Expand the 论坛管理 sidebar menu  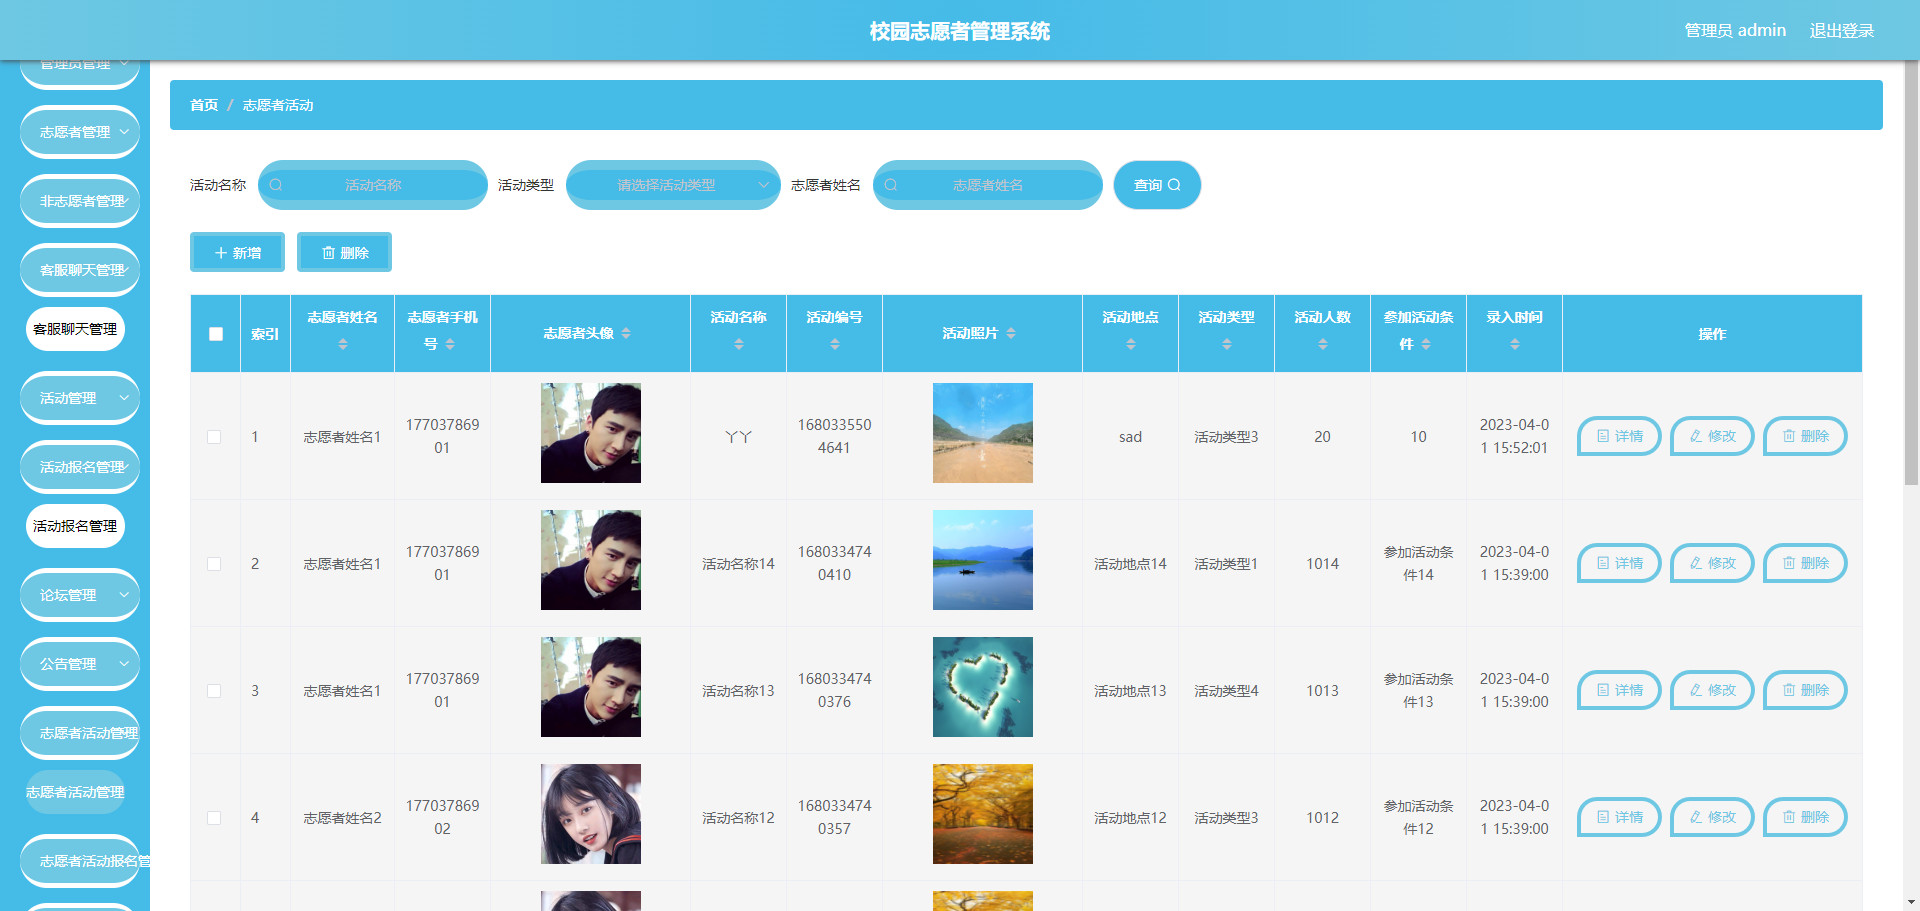pos(80,595)
